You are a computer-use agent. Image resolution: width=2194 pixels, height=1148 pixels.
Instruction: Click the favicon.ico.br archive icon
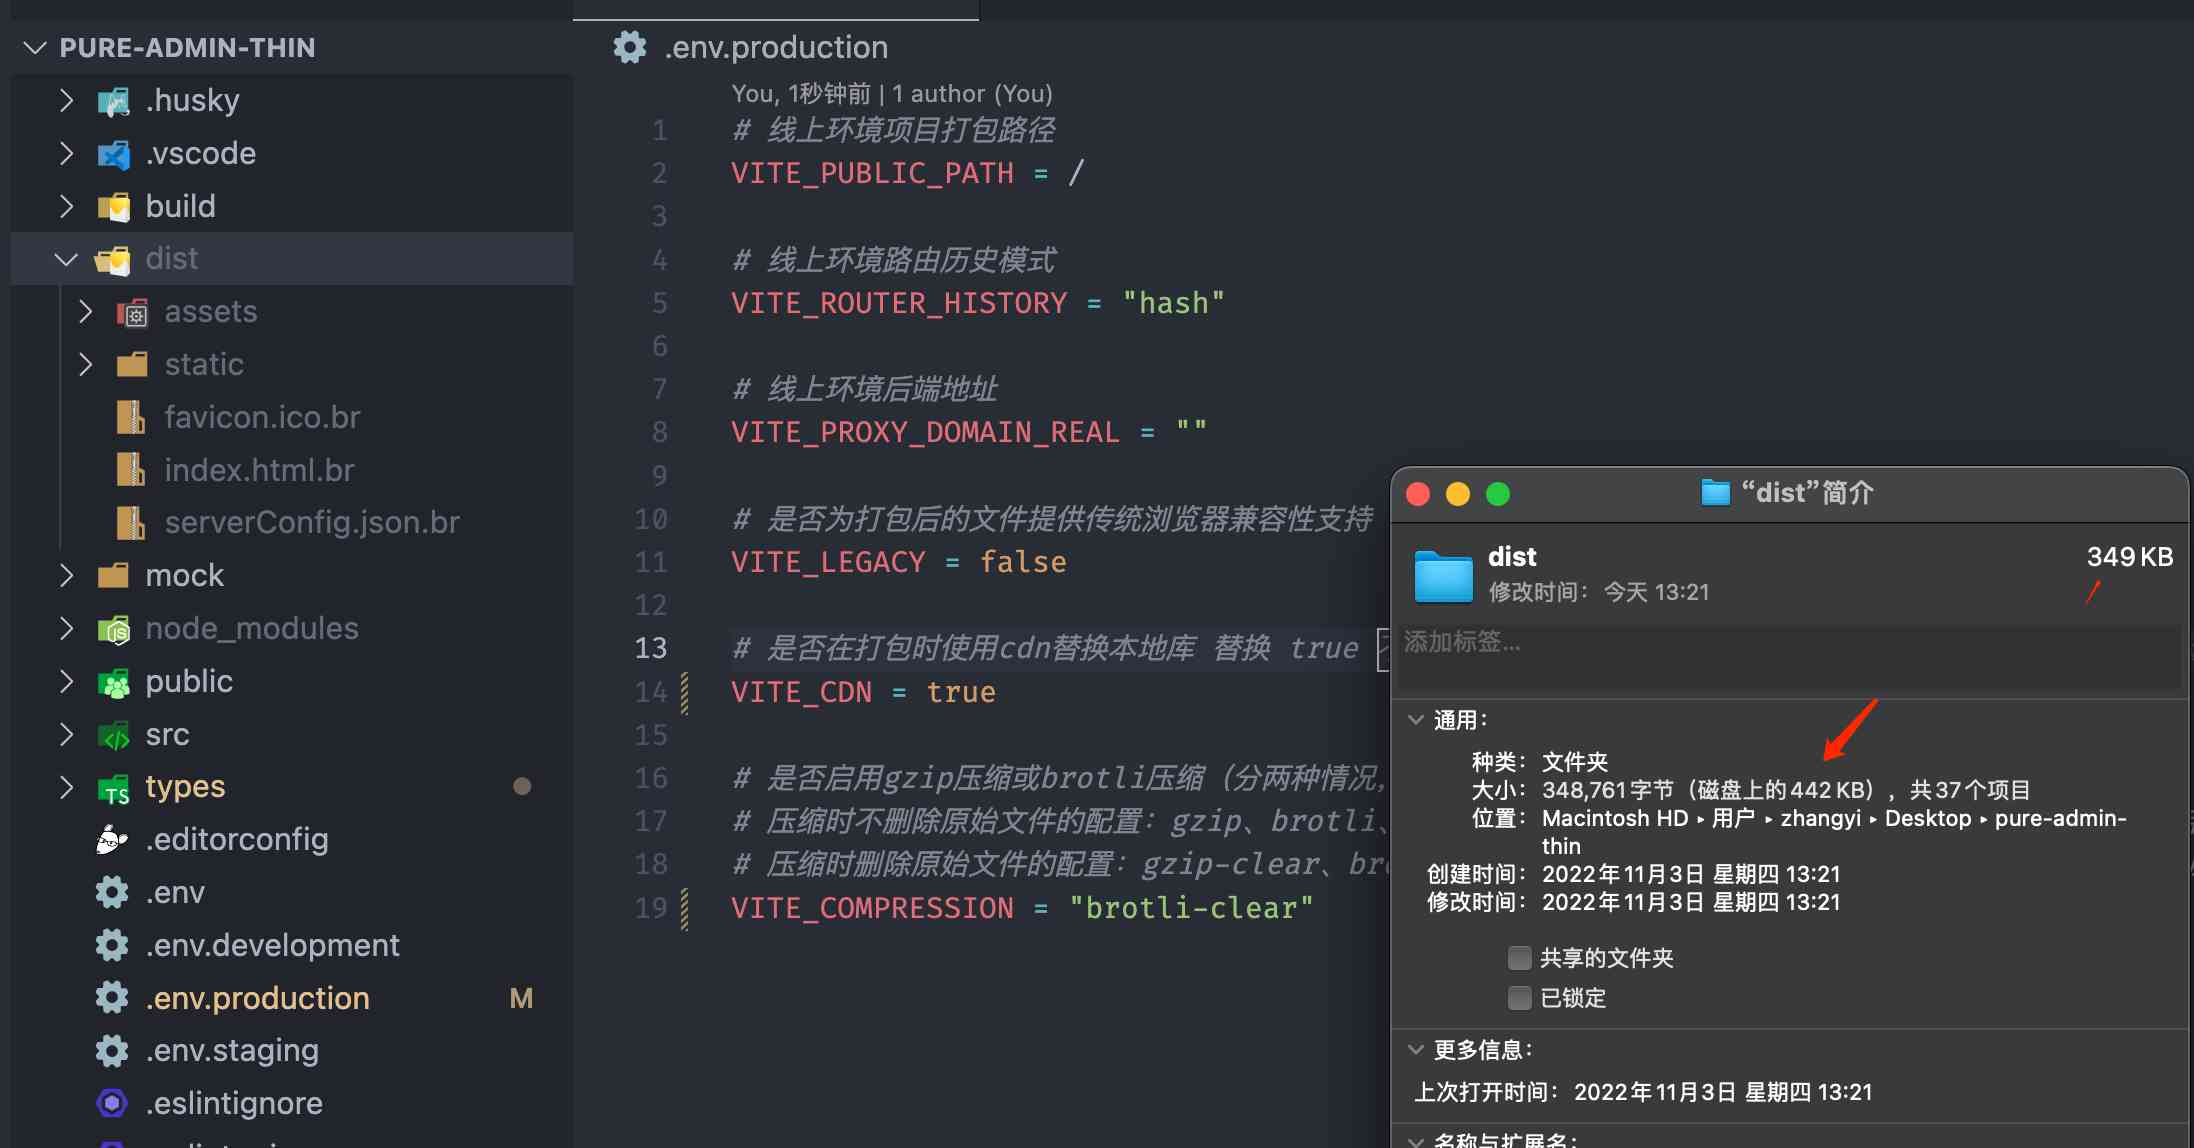(x=131, y=417)
